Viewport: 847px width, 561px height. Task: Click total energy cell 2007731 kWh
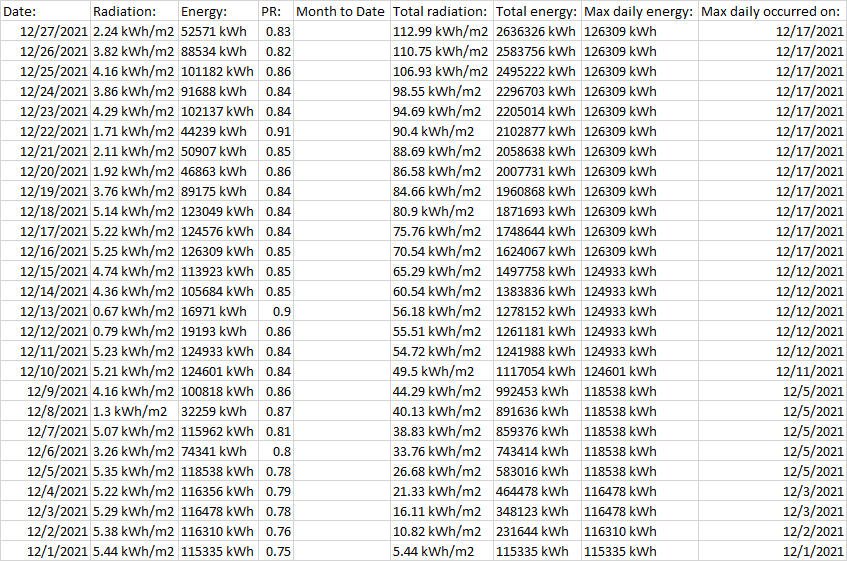(x=537, y=171)
